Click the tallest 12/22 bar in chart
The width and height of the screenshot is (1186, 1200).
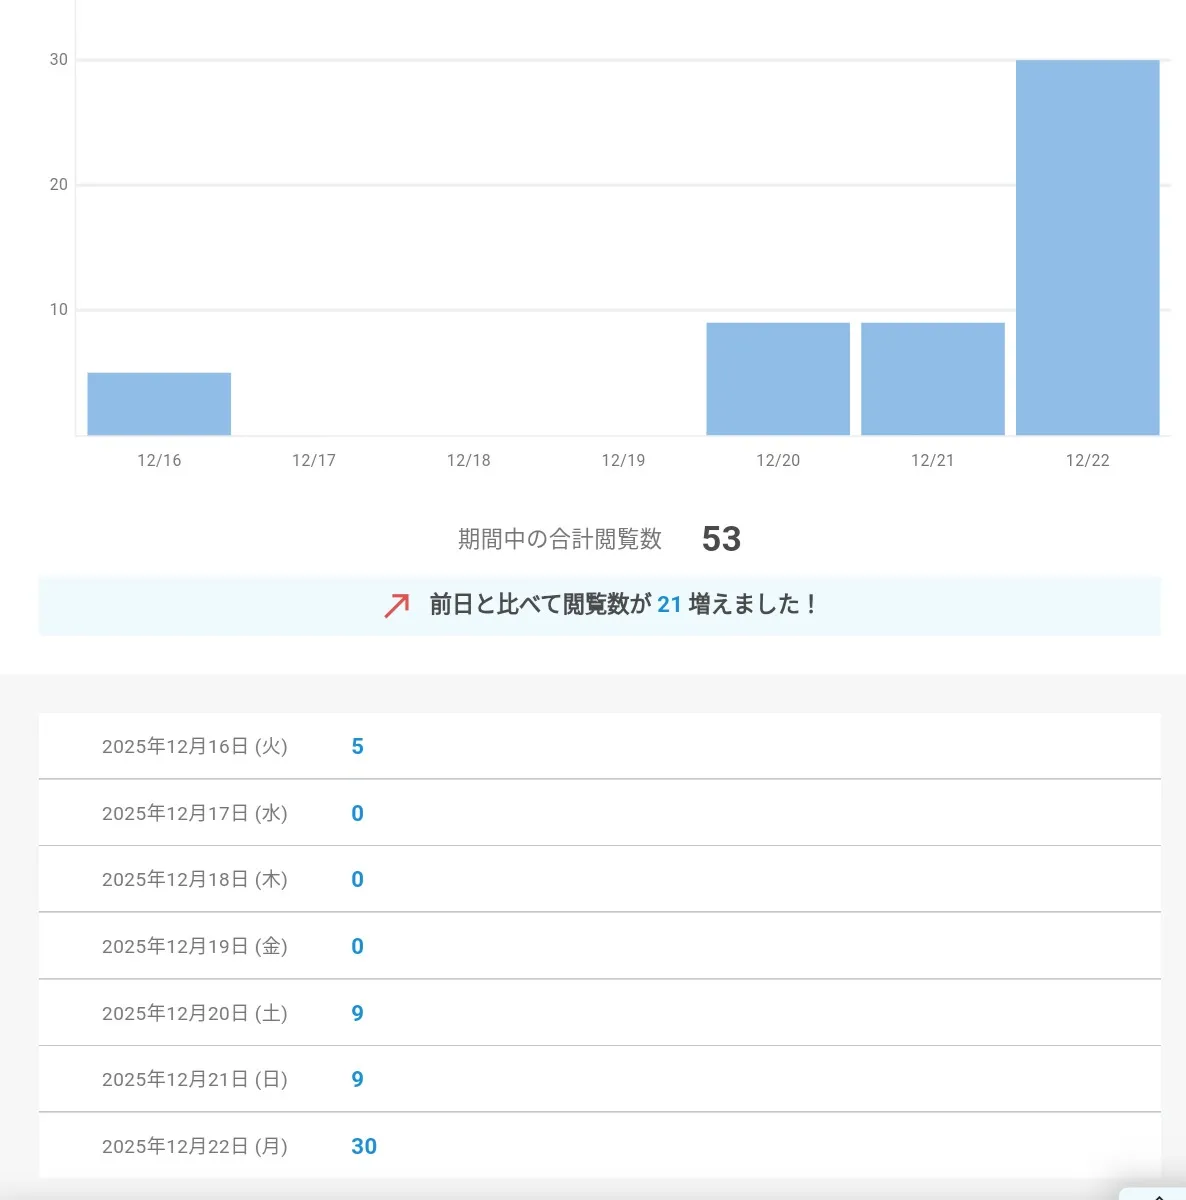tap(1087, 248)
